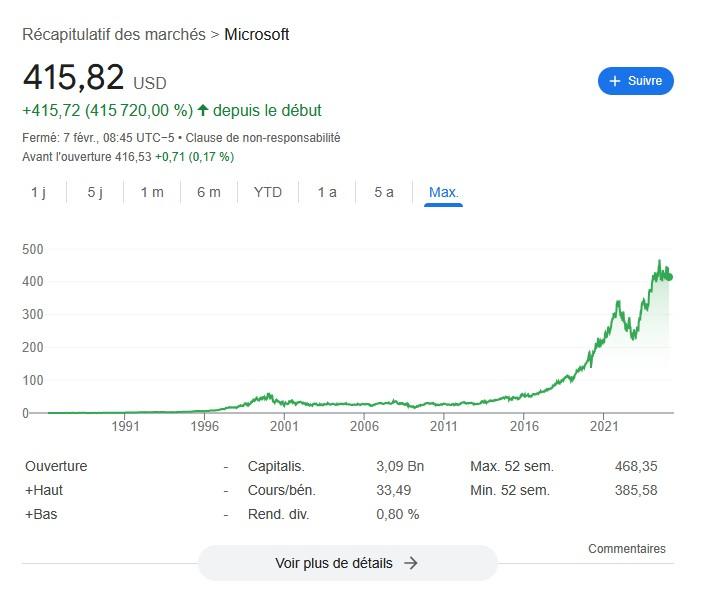Click the green up arrow beside depuis le début
718x600 pixels.
pos(203,110)
